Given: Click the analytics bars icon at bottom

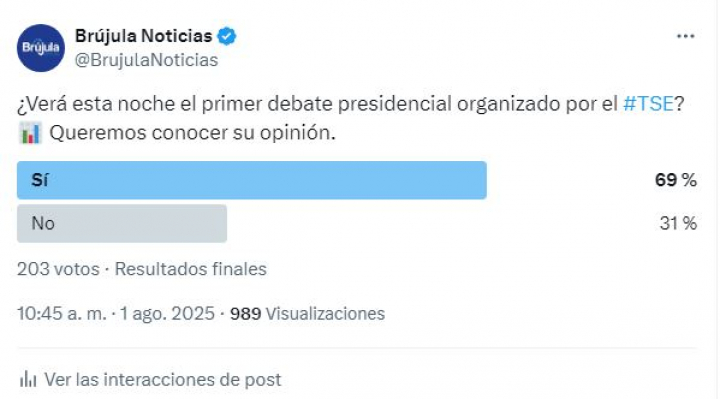Looking at the screenshot, I should [x=28, y=379].
